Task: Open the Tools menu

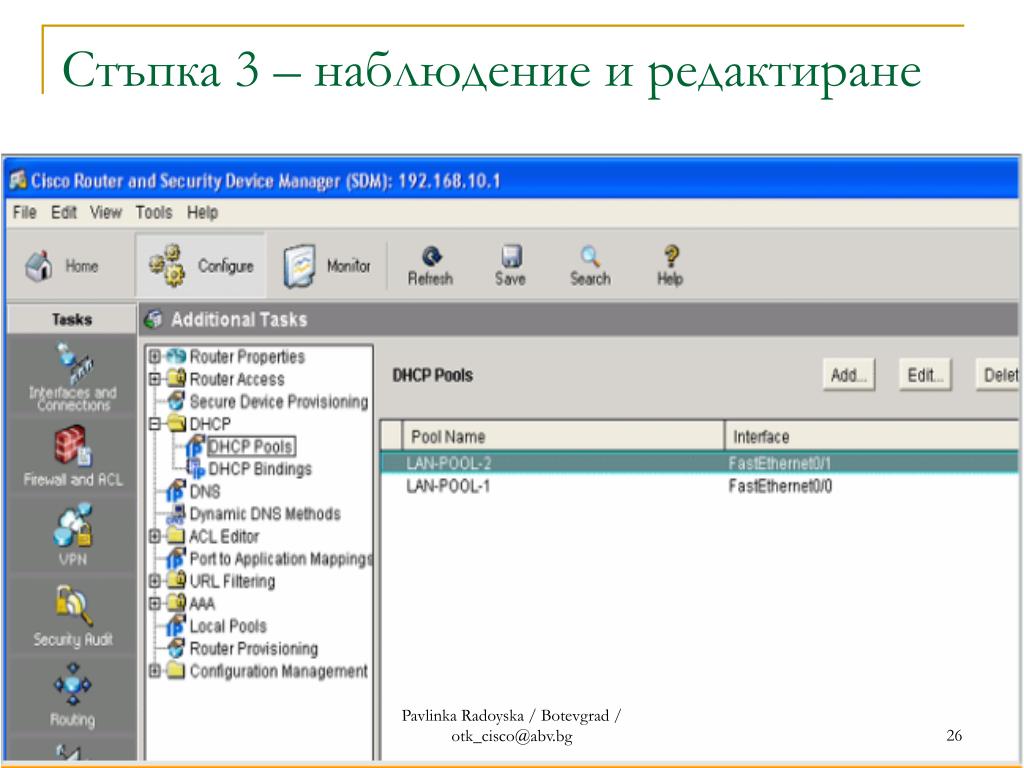Action: 154,212
